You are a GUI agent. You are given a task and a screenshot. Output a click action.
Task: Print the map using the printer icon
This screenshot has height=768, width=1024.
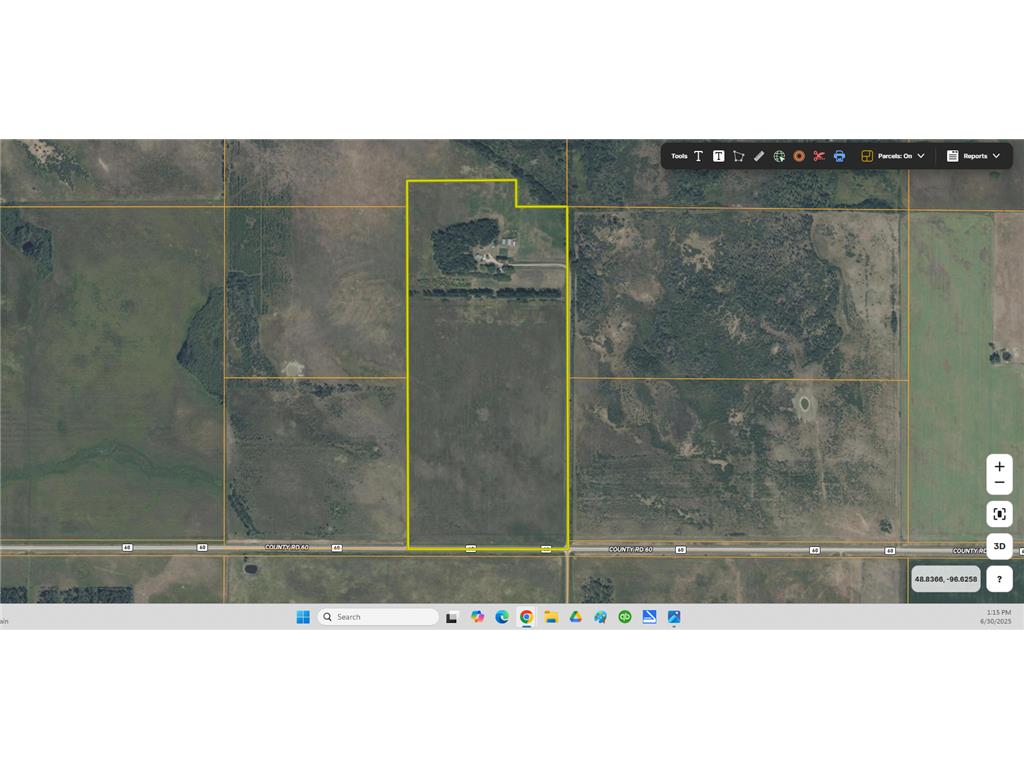pos(840,156)
